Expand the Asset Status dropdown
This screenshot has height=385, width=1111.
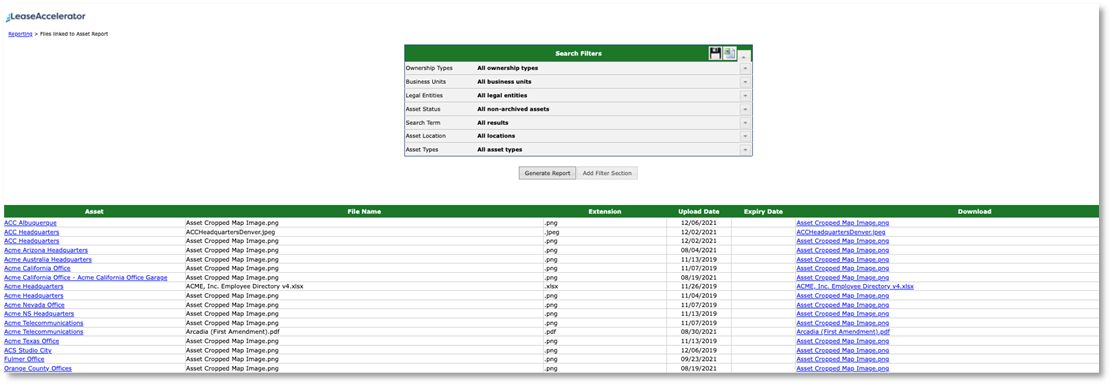(x=745, y=109)
